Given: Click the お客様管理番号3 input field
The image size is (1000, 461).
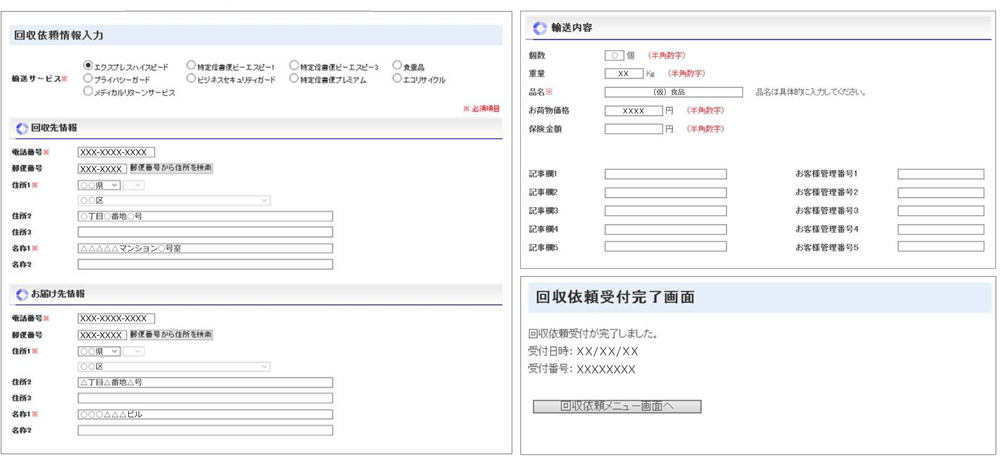Looking at the screenshot, I should pos(941,210).
